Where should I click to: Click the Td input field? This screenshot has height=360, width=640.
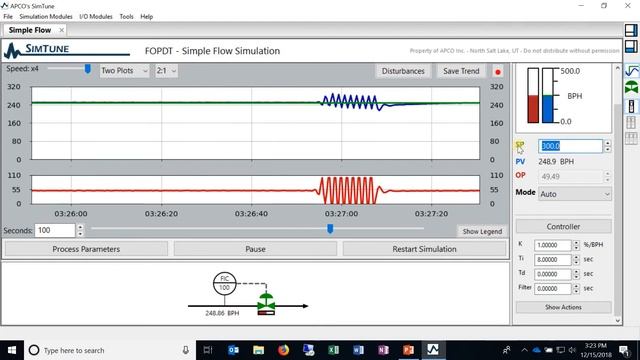pyautogui.click(x=553, y=274)
